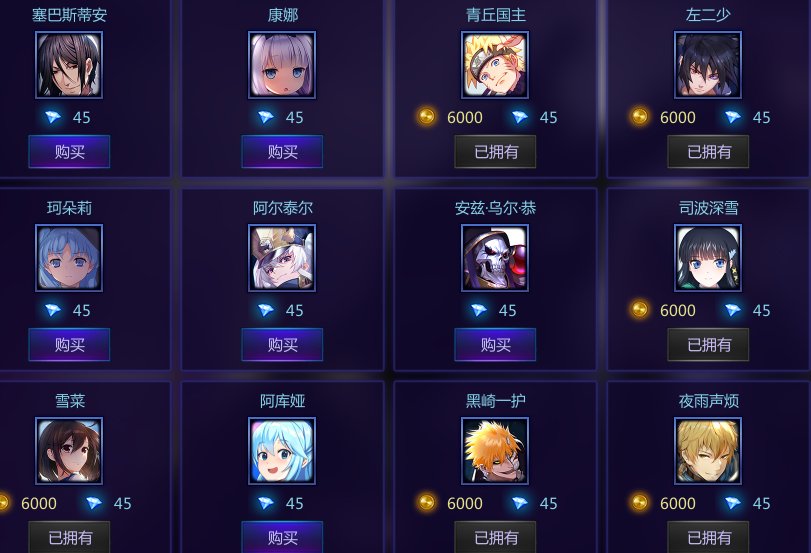
Task: Choose the 珂朵莉 character avatar
Action: (69, 258)
